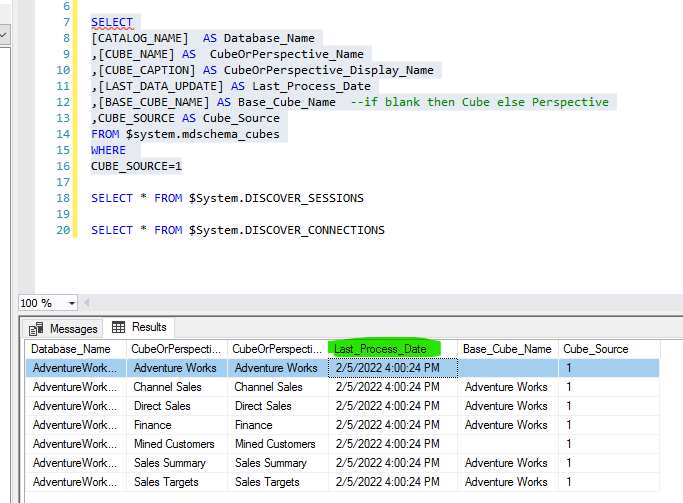Click the display name cell for Direct Sales
The image size is (683, 503).
point(277,406)
